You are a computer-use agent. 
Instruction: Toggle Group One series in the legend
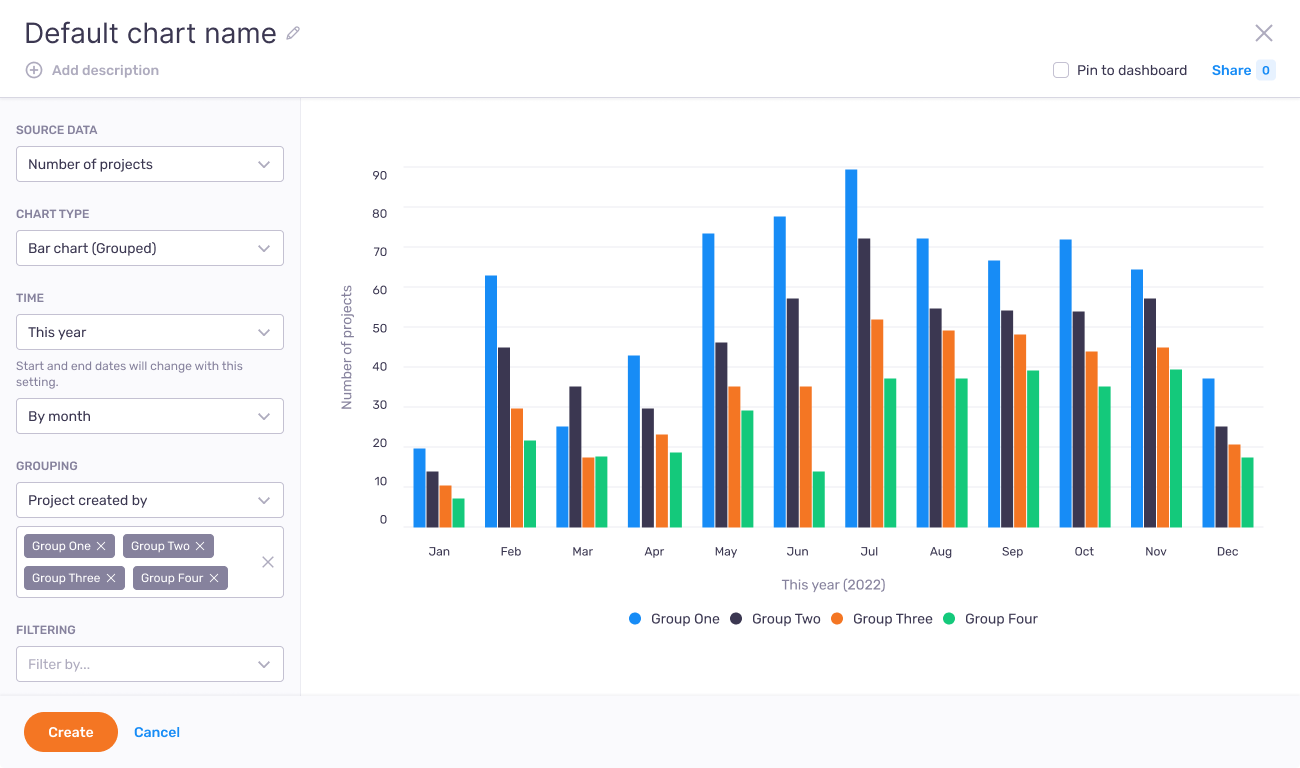(x=674, y=619)
